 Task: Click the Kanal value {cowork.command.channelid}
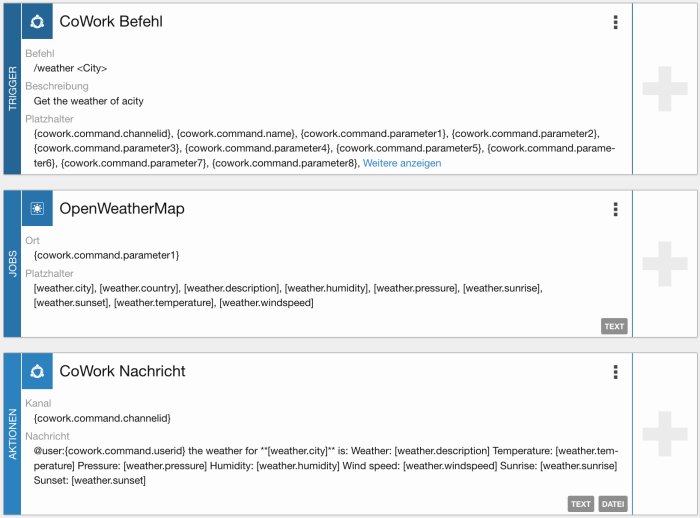click(x=102, y=417)
